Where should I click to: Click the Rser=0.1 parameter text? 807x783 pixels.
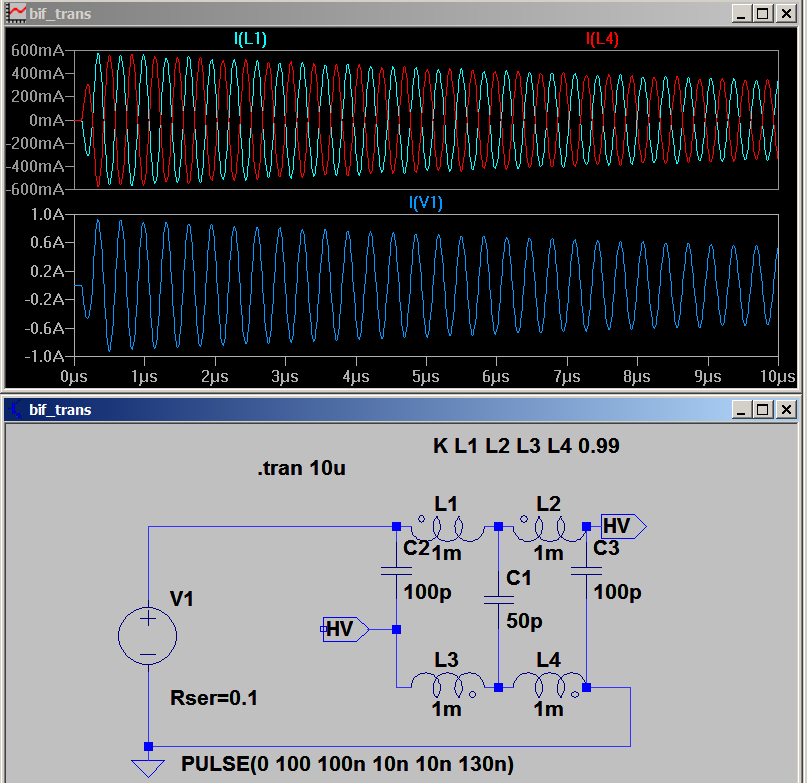point(215,698)
